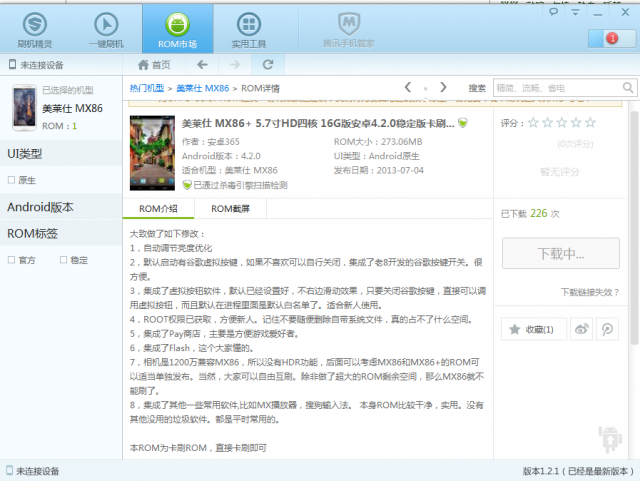Navigate forward with the right arrow

pyautogui.click(x=235, y=65)
